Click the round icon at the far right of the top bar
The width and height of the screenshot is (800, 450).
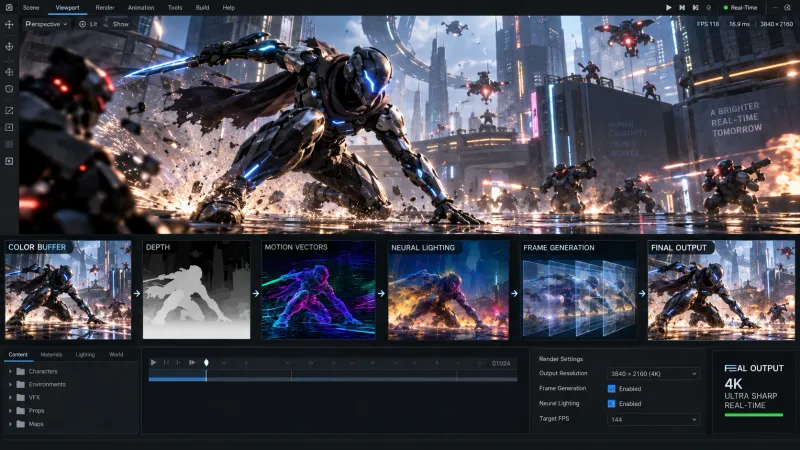pos(787,8)
